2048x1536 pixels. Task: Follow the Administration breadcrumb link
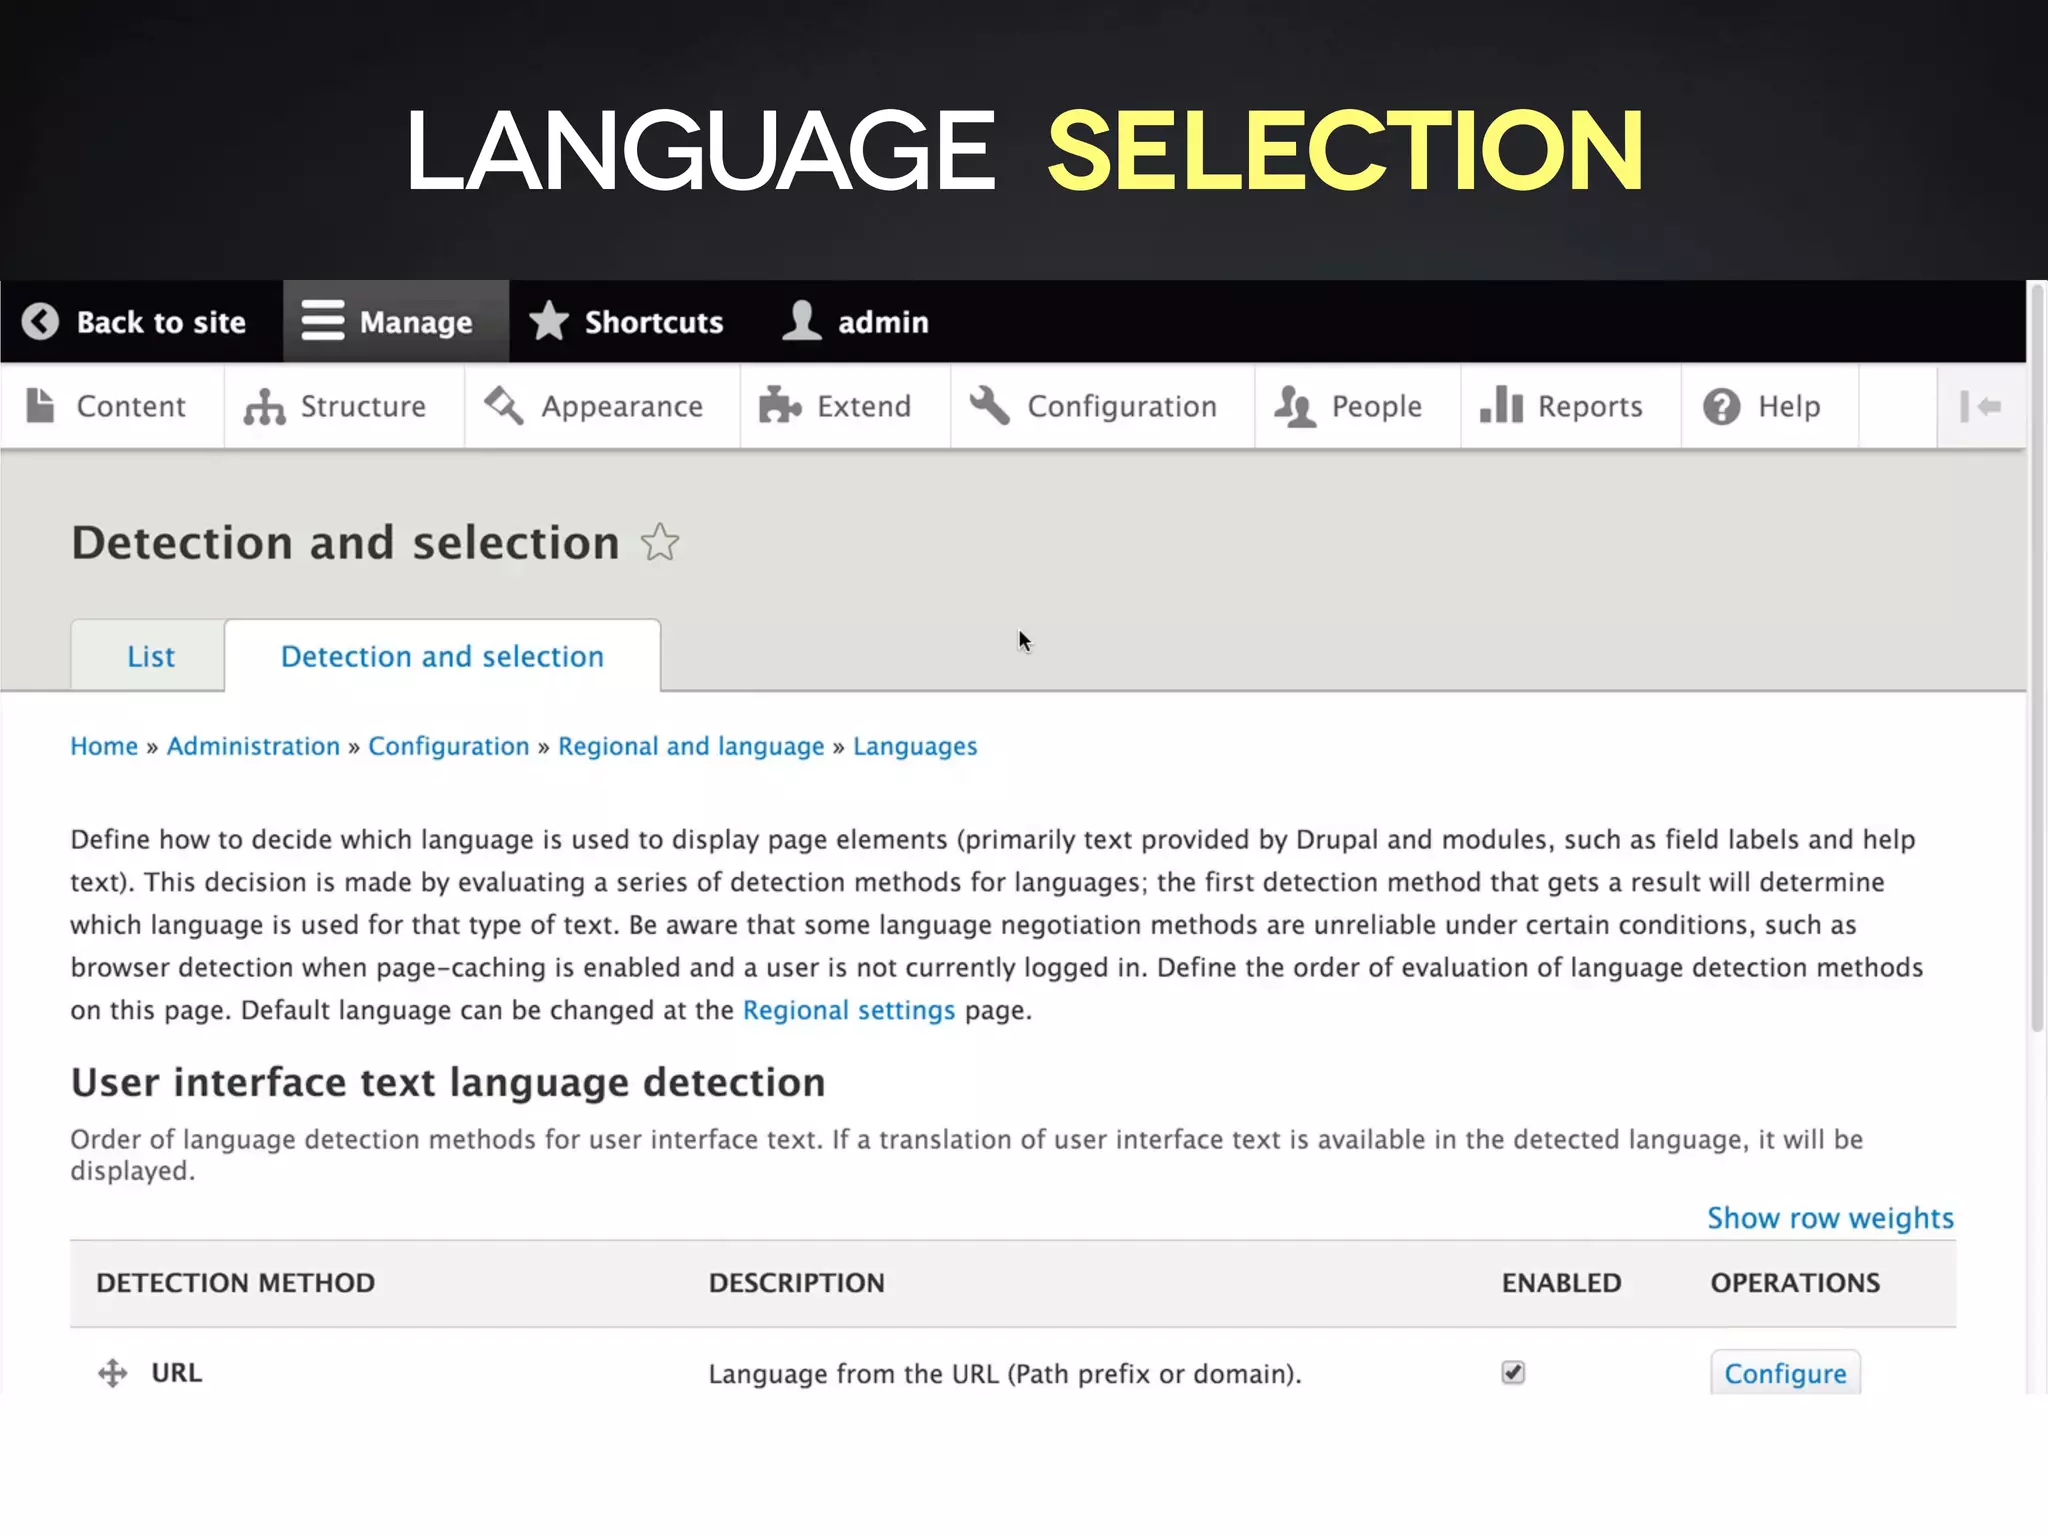[253, 746]
